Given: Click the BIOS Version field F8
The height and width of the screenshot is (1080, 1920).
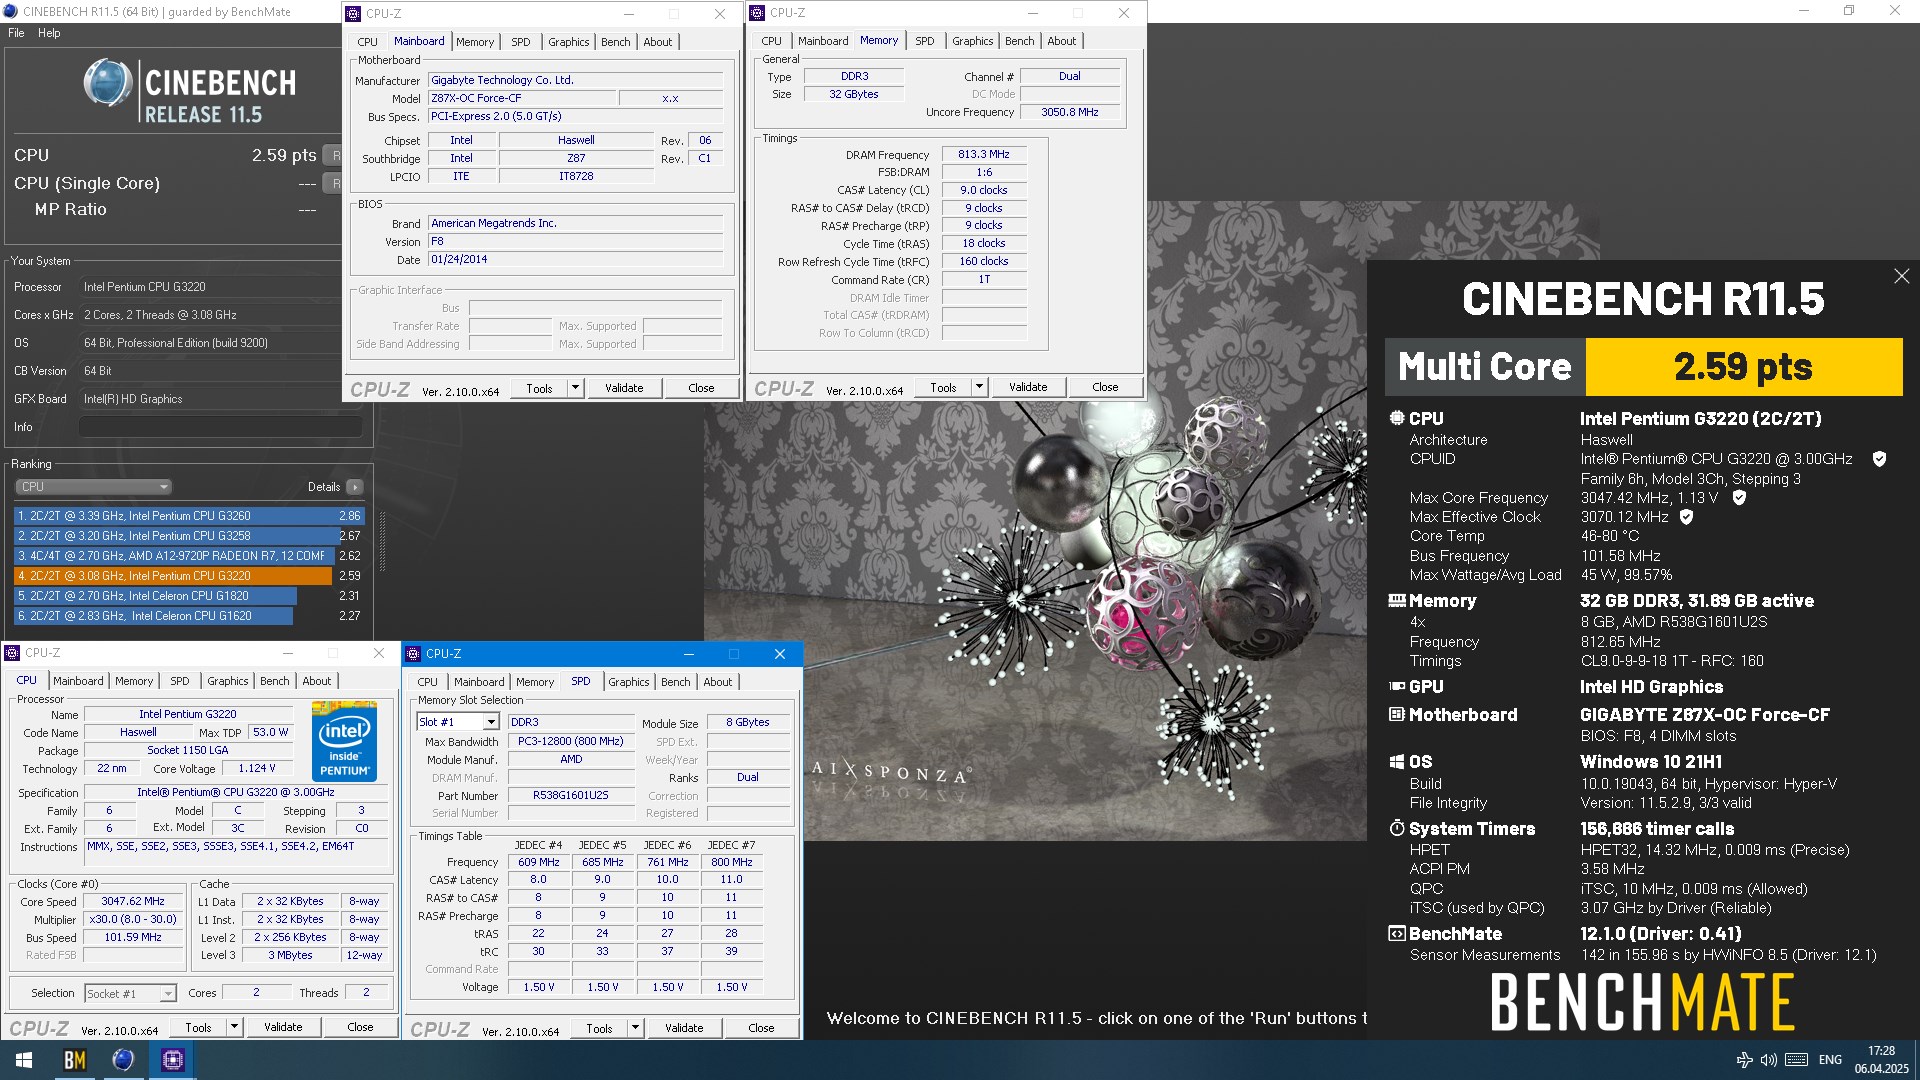Looking at the screenshot, I should [x=575, y=242].
